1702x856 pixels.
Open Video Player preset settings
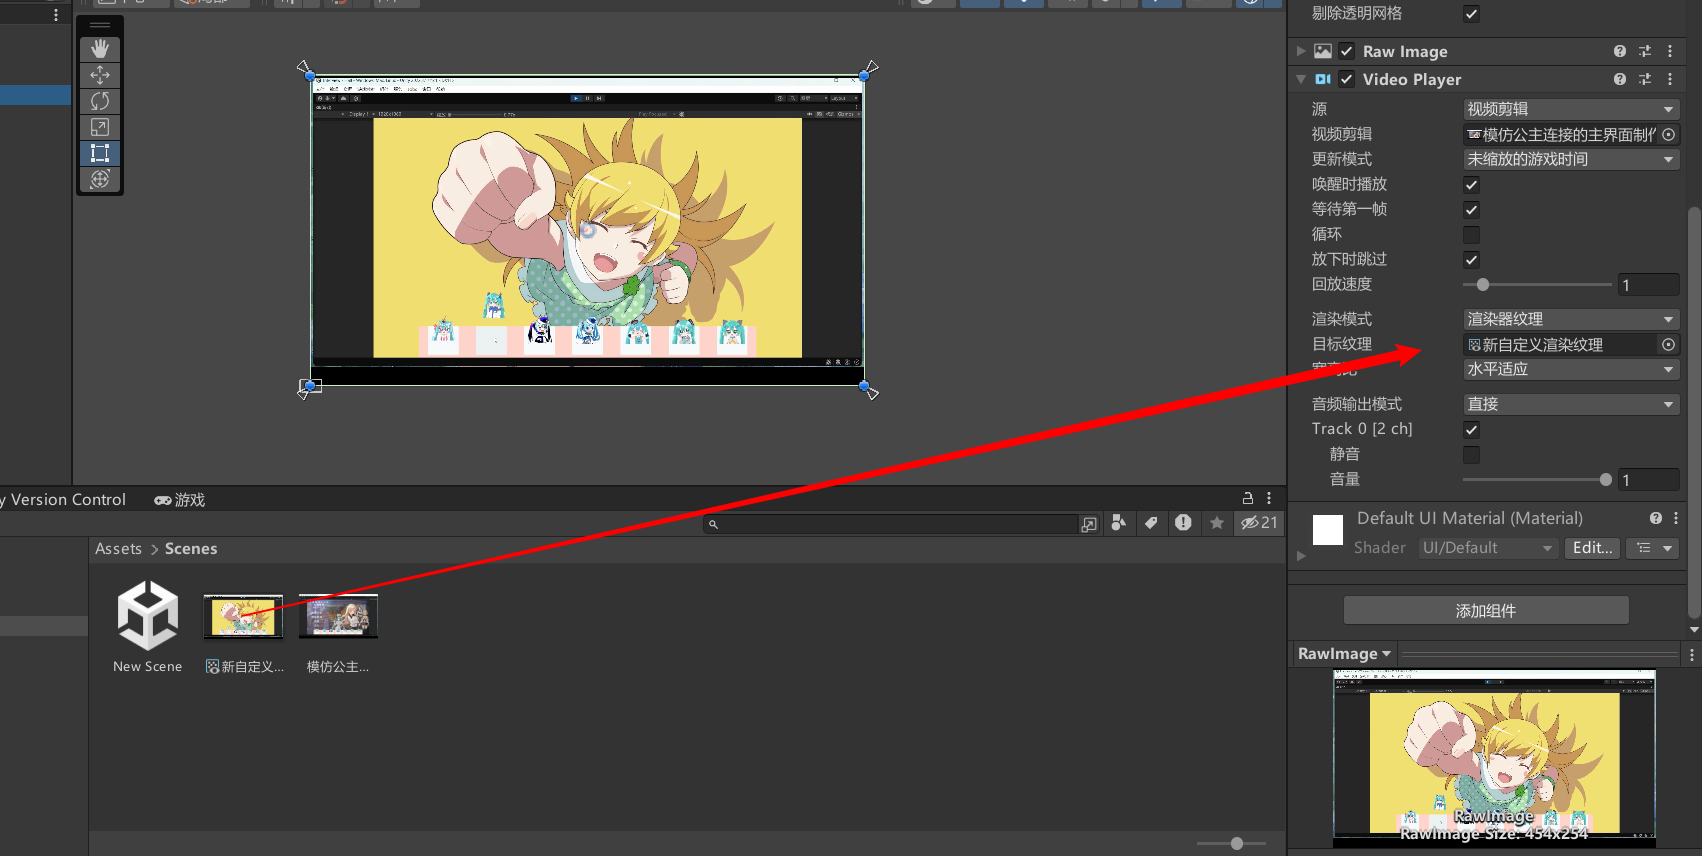coord(1645,79)
